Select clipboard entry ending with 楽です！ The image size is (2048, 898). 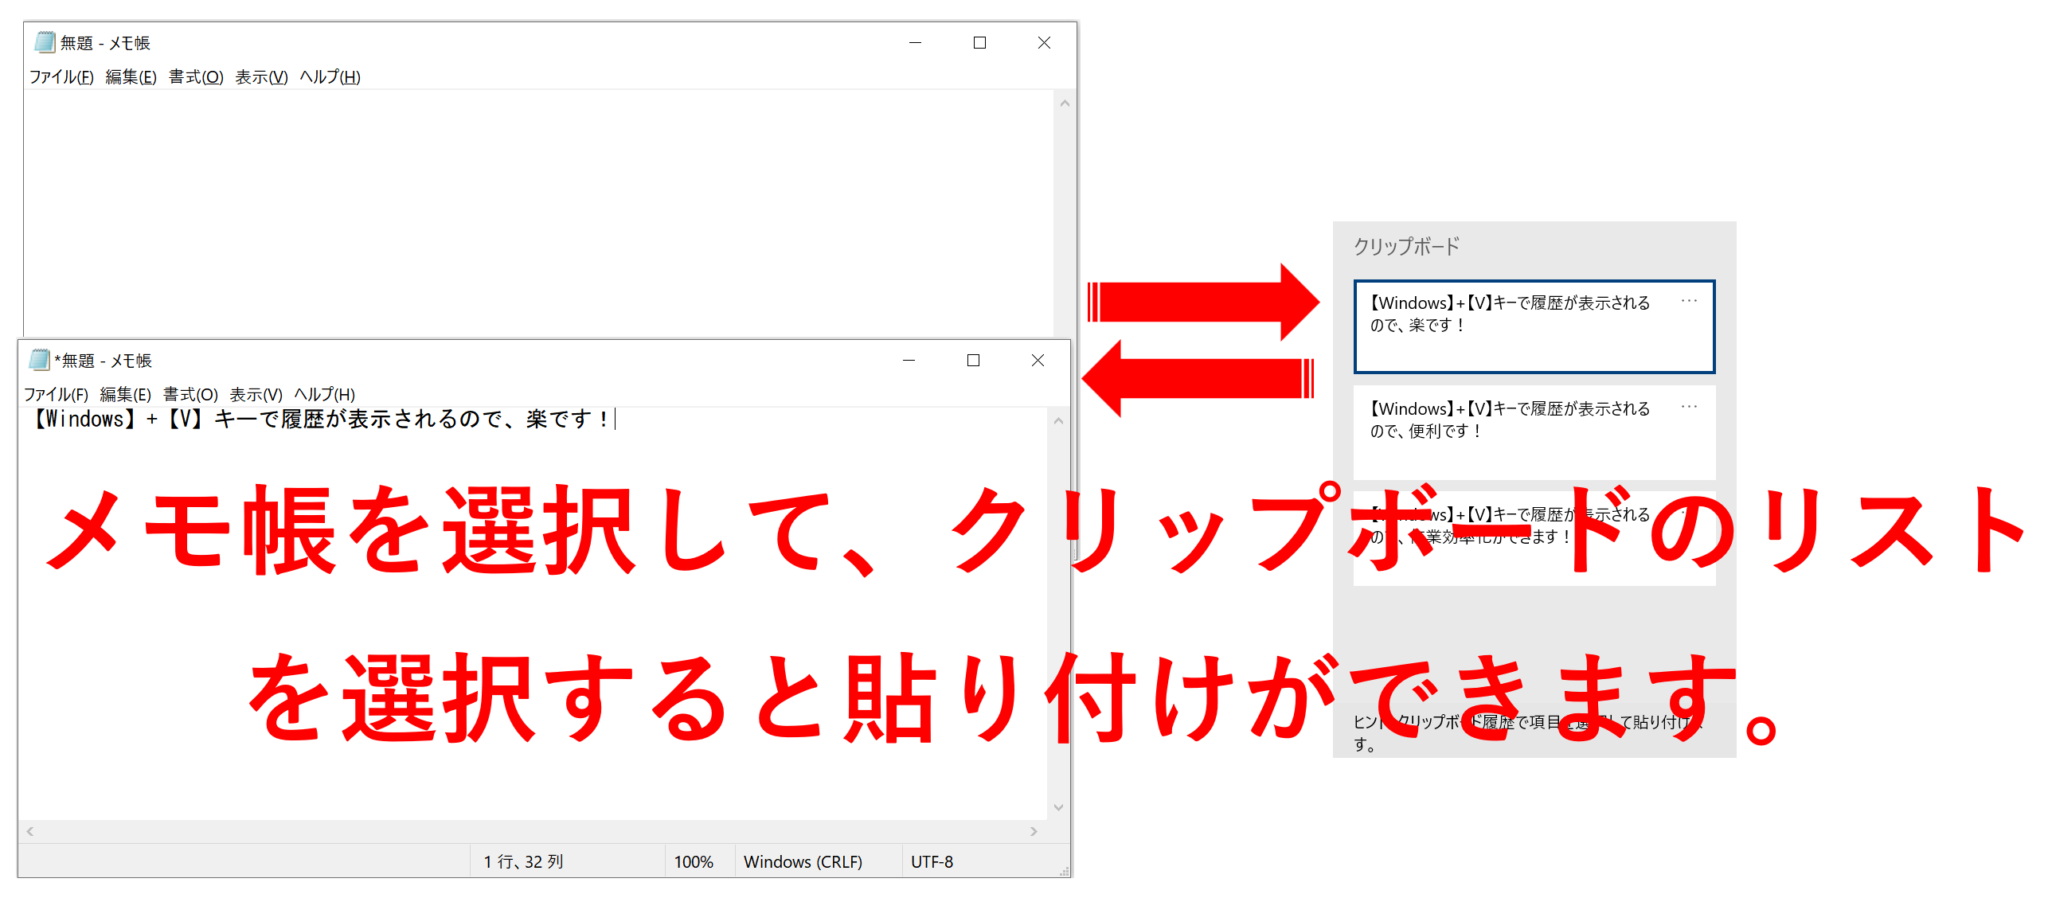[x=1534, y=327]
